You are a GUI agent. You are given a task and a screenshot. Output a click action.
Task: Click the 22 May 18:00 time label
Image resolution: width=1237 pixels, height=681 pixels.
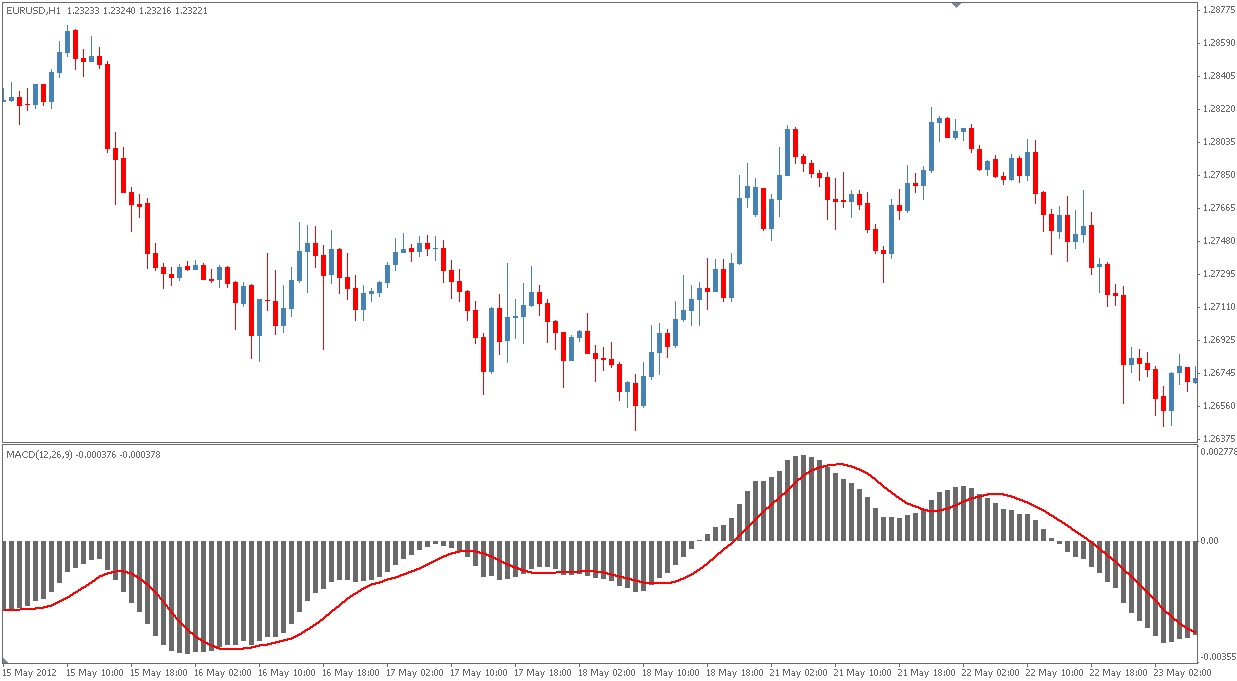[1120, 673]
